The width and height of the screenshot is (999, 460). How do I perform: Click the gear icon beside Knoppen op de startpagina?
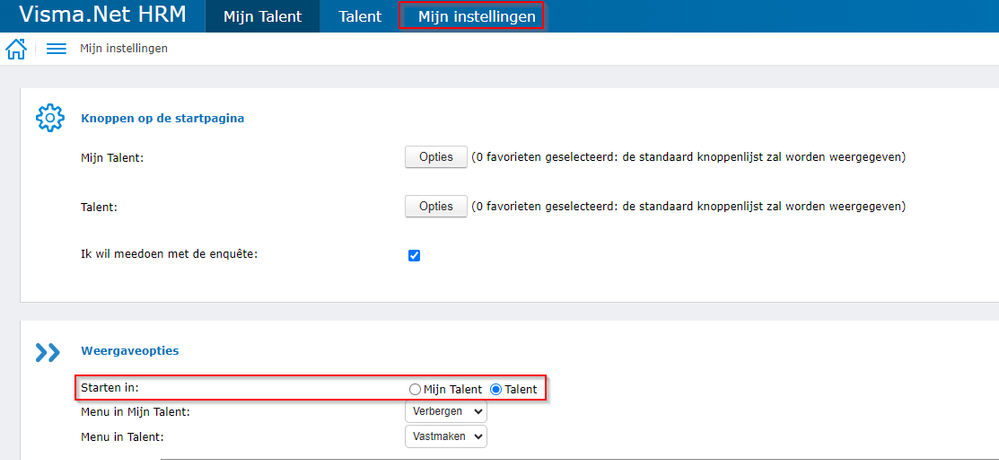[x=49, y=118]
